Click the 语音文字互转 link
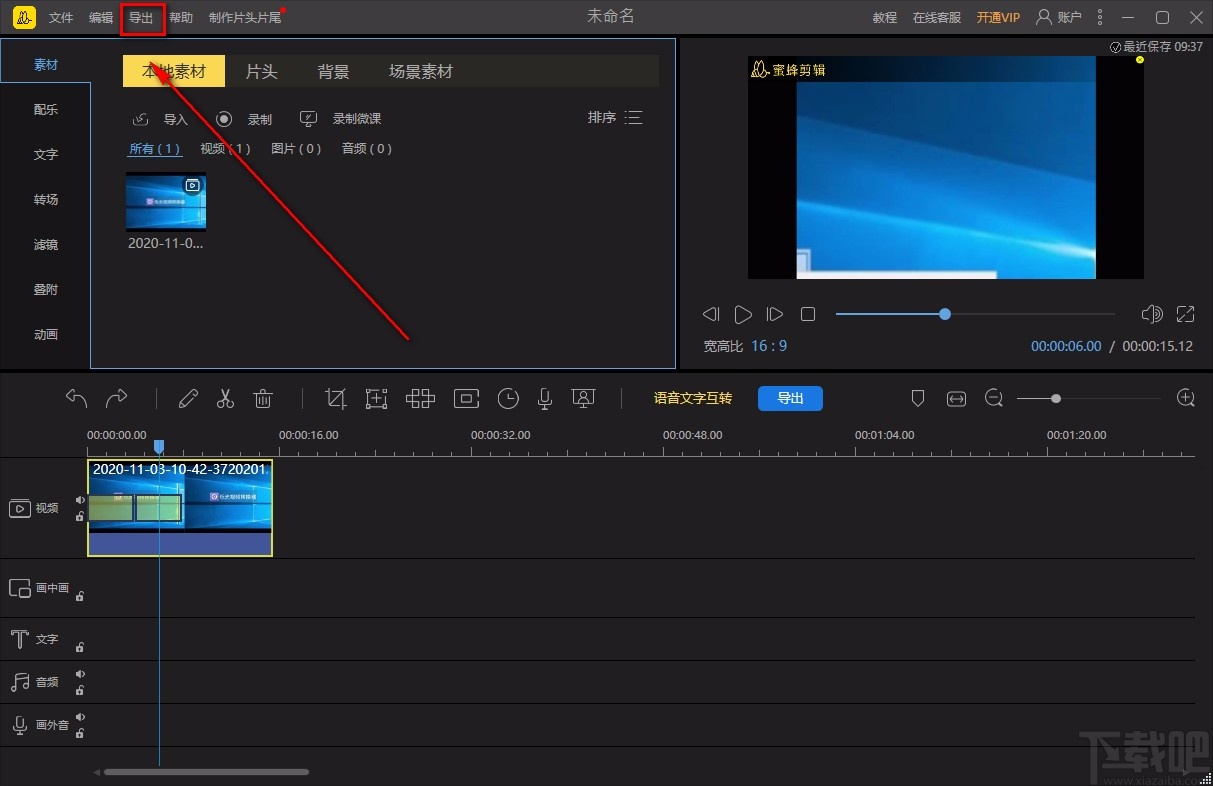 [692, 398]
